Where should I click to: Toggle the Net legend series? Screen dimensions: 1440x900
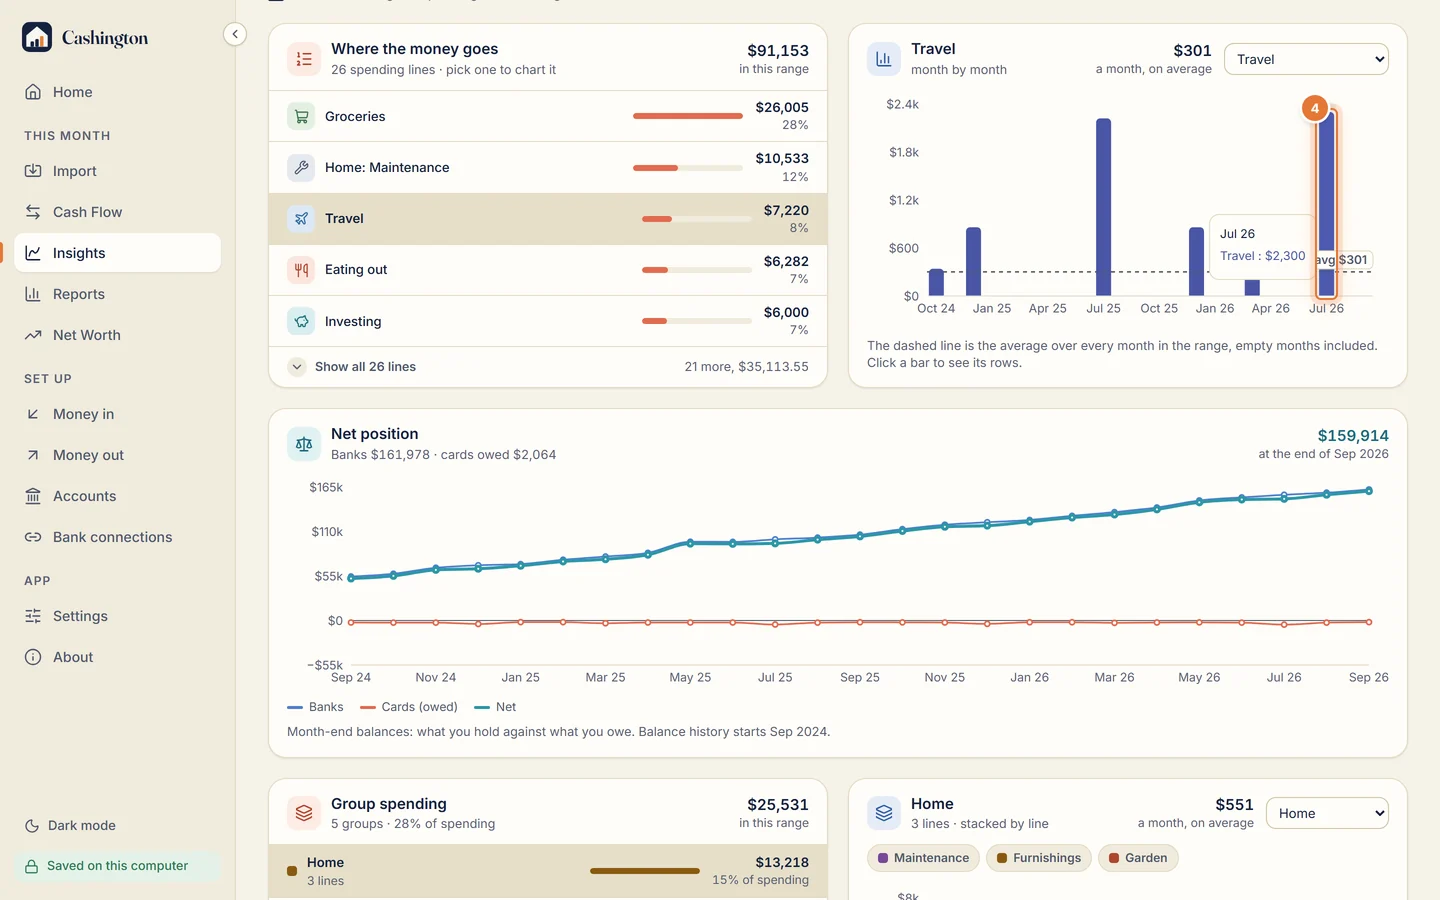(495, 707)
